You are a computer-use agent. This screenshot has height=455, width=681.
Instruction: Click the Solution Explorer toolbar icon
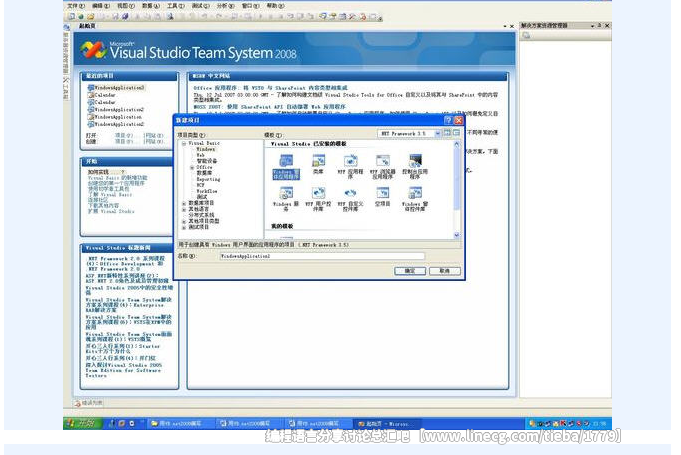pyautogui.click(x=323, y=16)
